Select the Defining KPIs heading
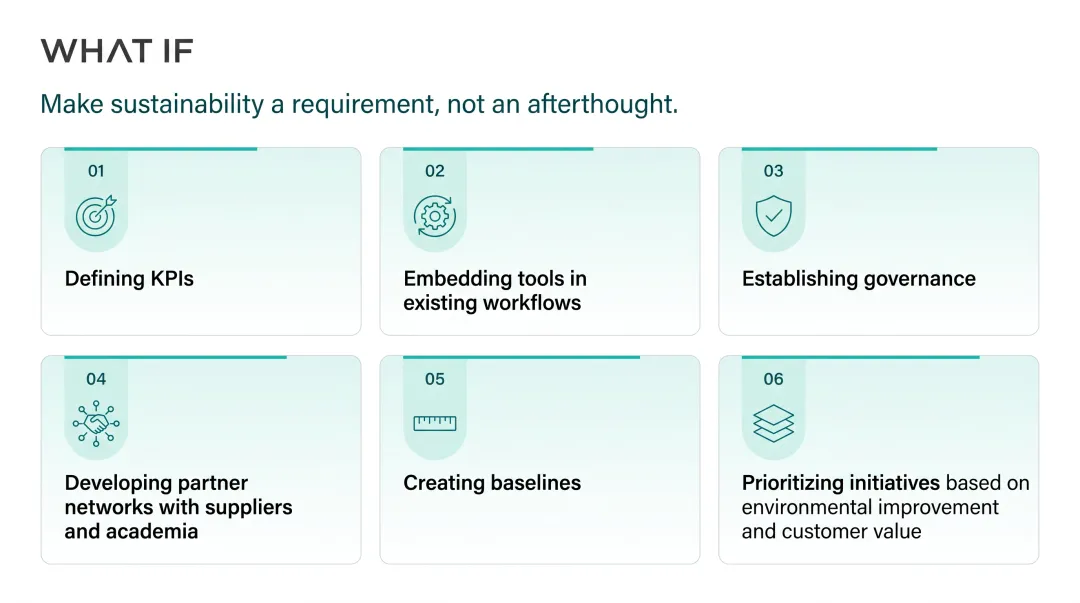Image resolution: width=1080 pixels, height=603 pixels. [x=129, y=278]
